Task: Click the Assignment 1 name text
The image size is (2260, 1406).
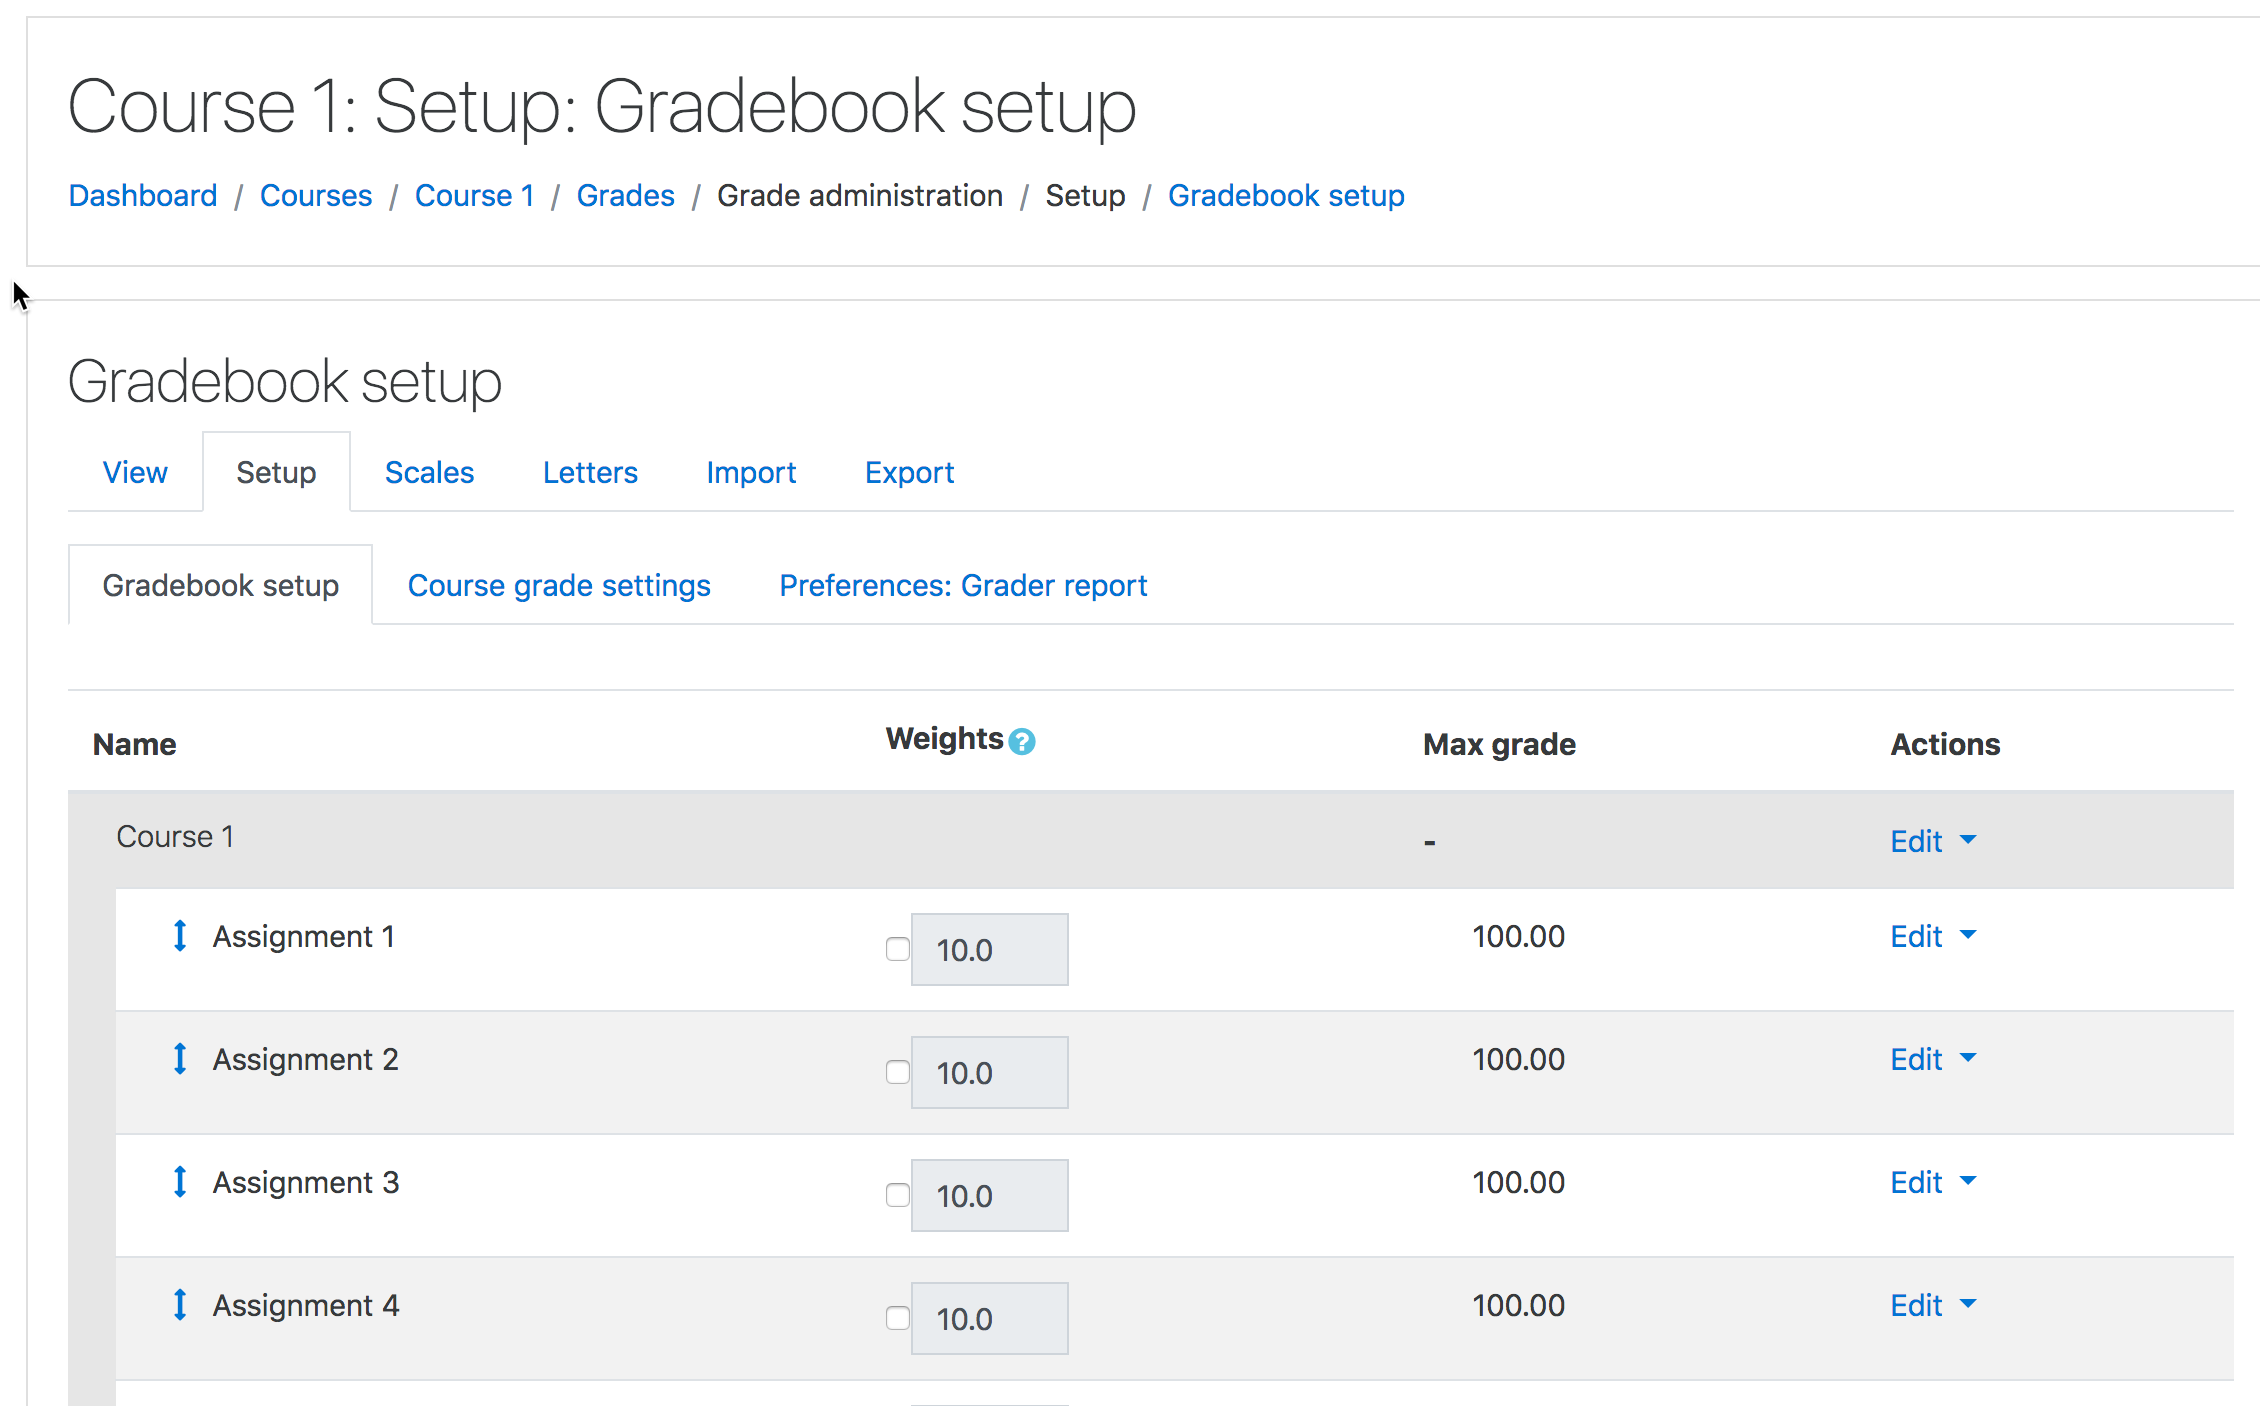Action: [x=304, y=936]
